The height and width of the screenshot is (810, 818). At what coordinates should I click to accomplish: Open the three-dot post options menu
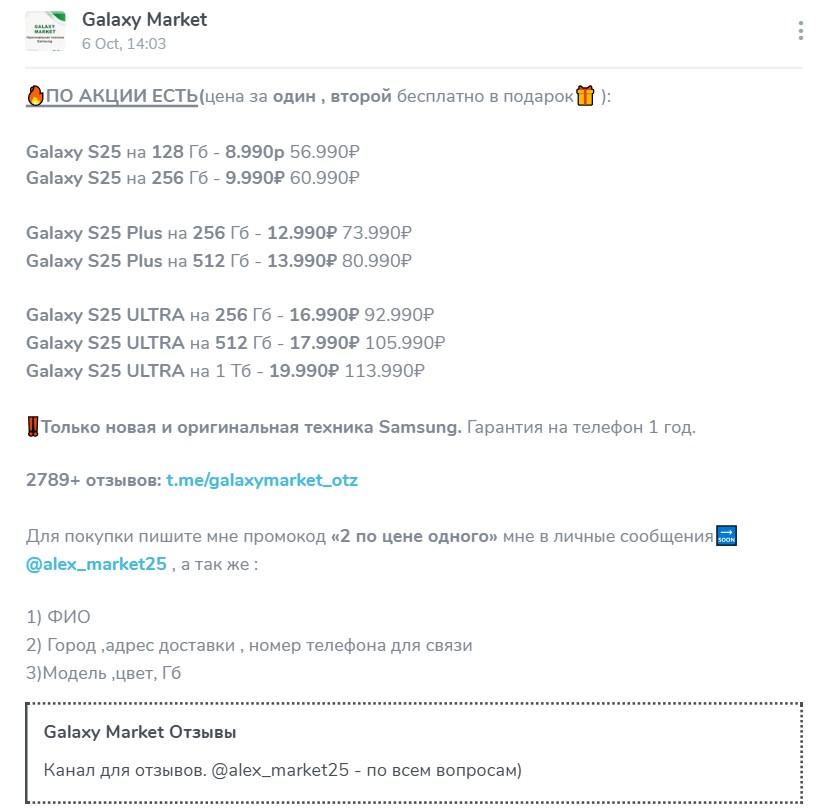[x=800, y=31]
